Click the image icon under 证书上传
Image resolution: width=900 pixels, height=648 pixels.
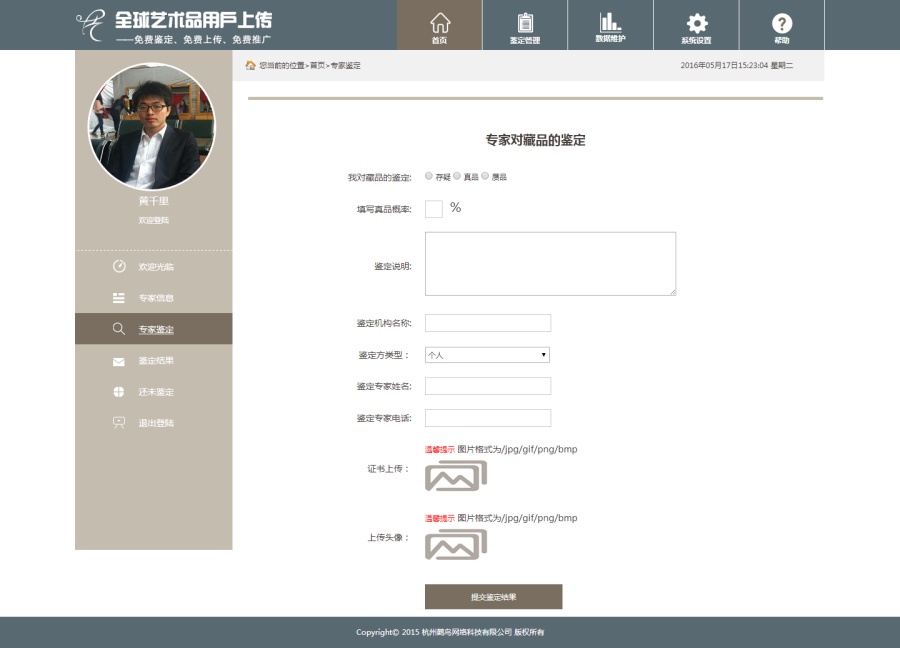[x=455, y=476]
